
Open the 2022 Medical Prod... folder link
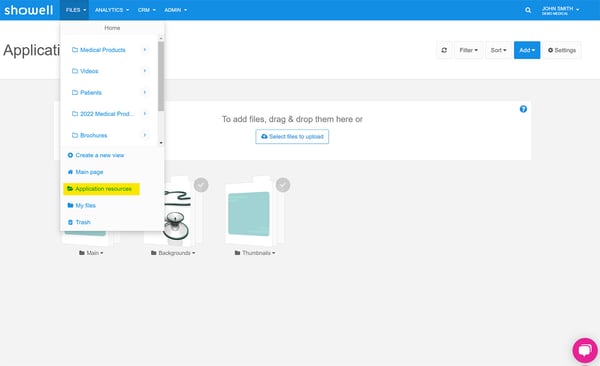[x=107, y=114]
